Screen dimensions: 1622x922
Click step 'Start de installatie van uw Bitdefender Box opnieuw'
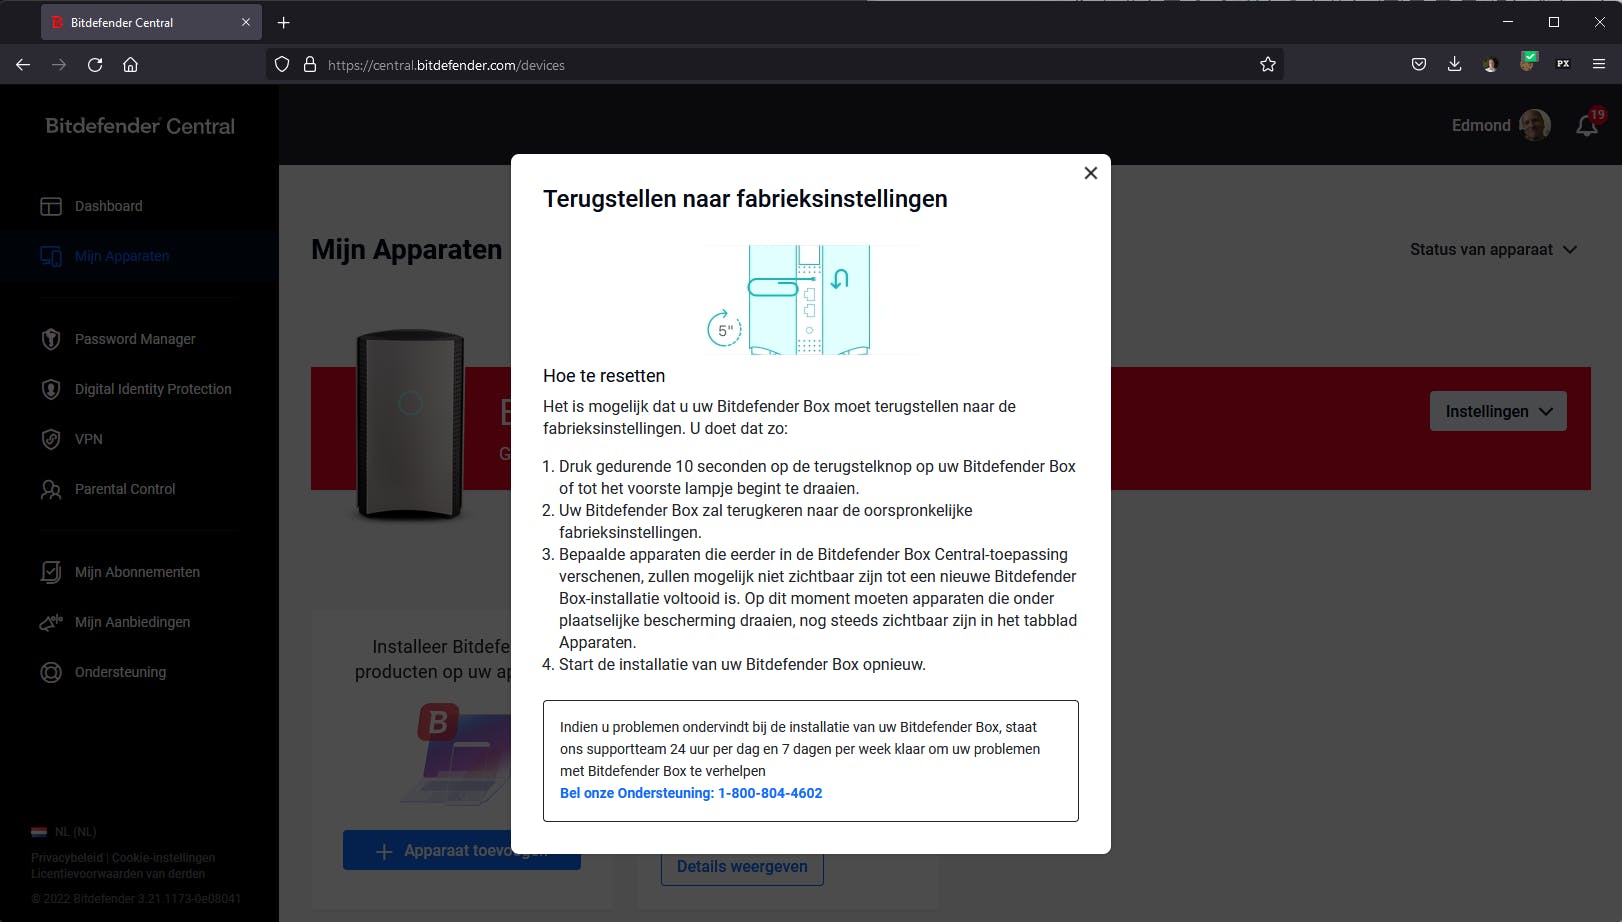pyautogui.click(x=742, y=664)
